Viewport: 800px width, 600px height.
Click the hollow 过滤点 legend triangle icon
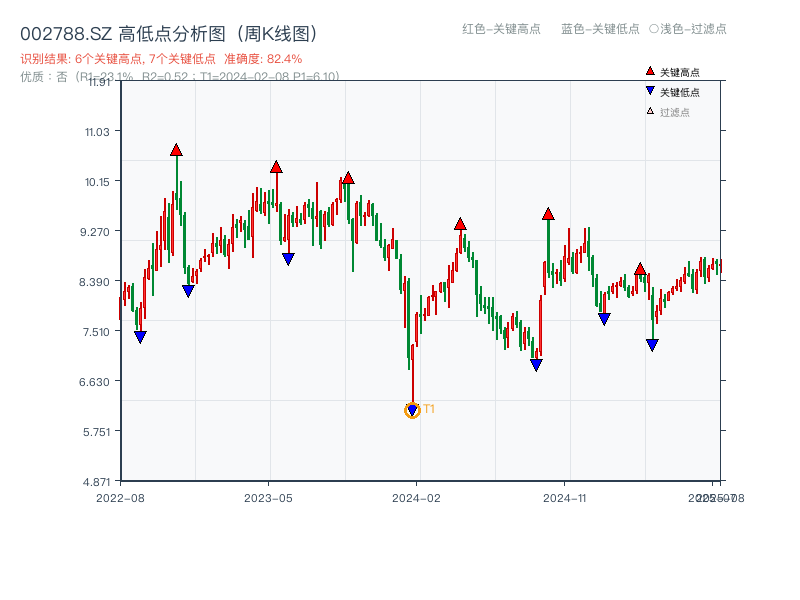tap(650, 111)
